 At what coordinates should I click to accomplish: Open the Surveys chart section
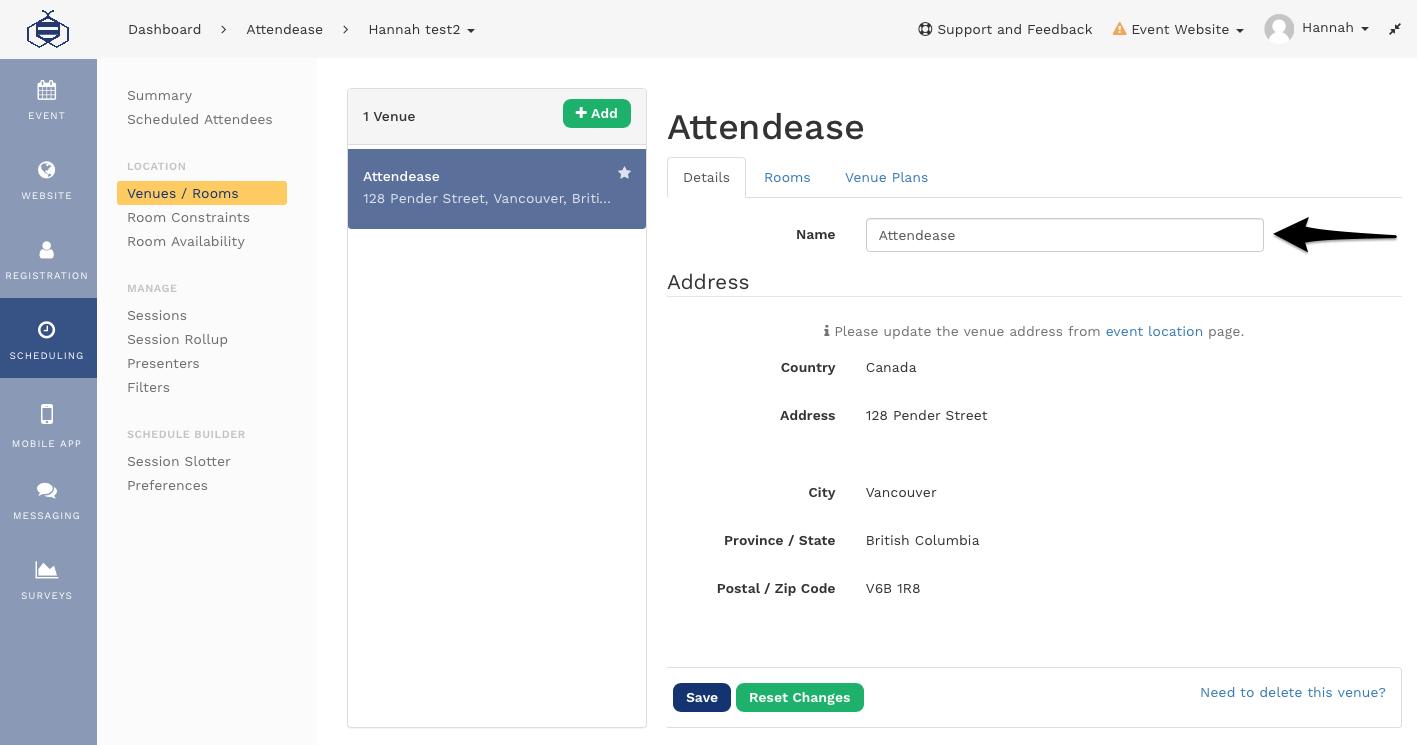(x=47, y=579)
